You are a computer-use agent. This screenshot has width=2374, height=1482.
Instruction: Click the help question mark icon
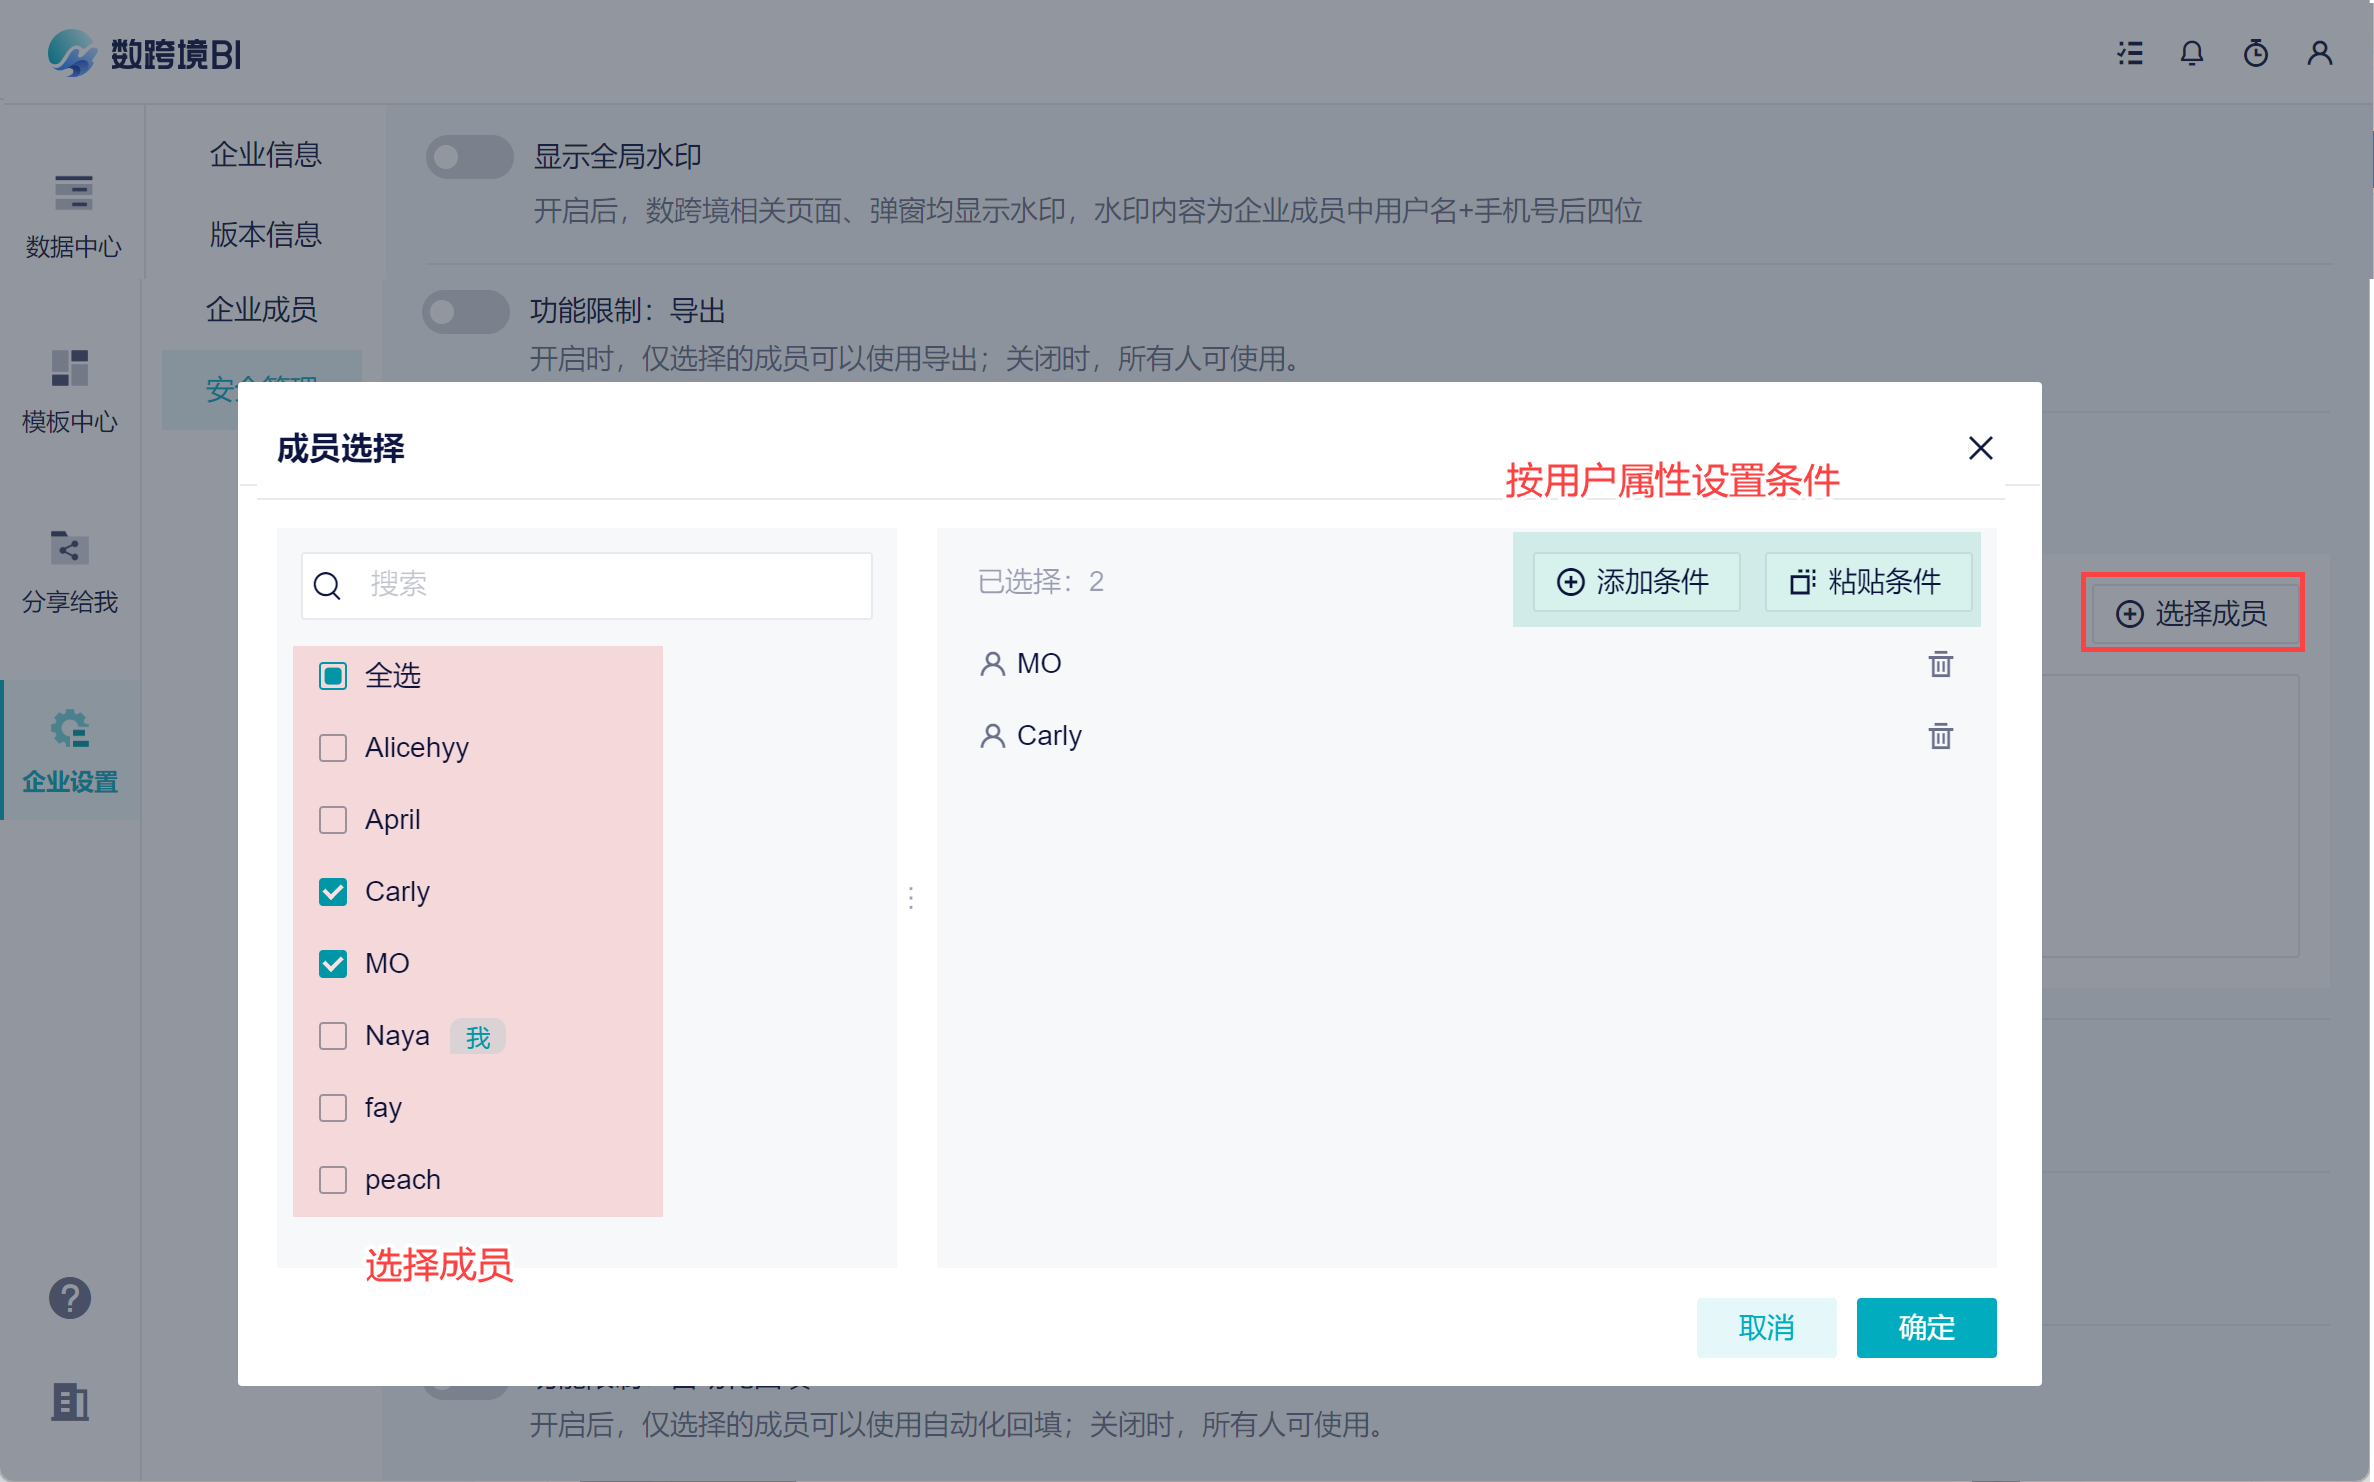[x=70, y=1298]
